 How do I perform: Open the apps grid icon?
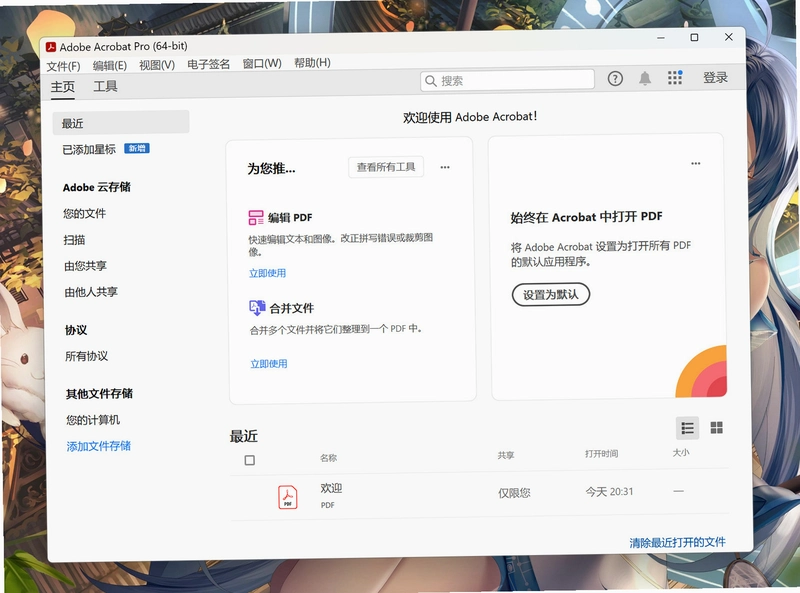click(x=675, y=77)
